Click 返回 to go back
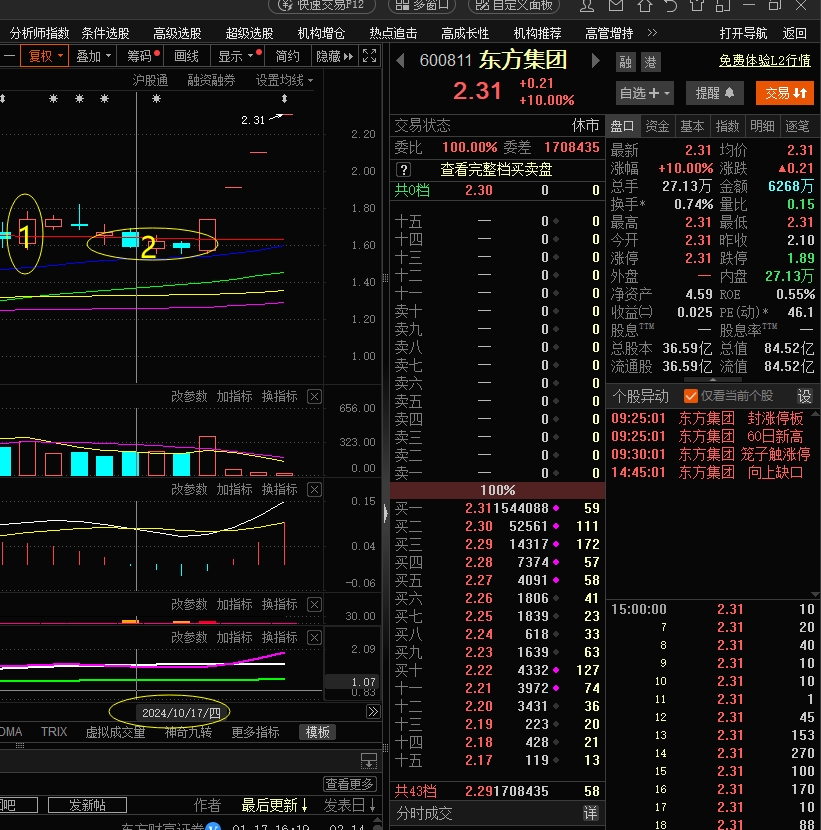Image resolution: width=821 pixels, height=830 pixels. pyautogui.click(x=795, y=33)
